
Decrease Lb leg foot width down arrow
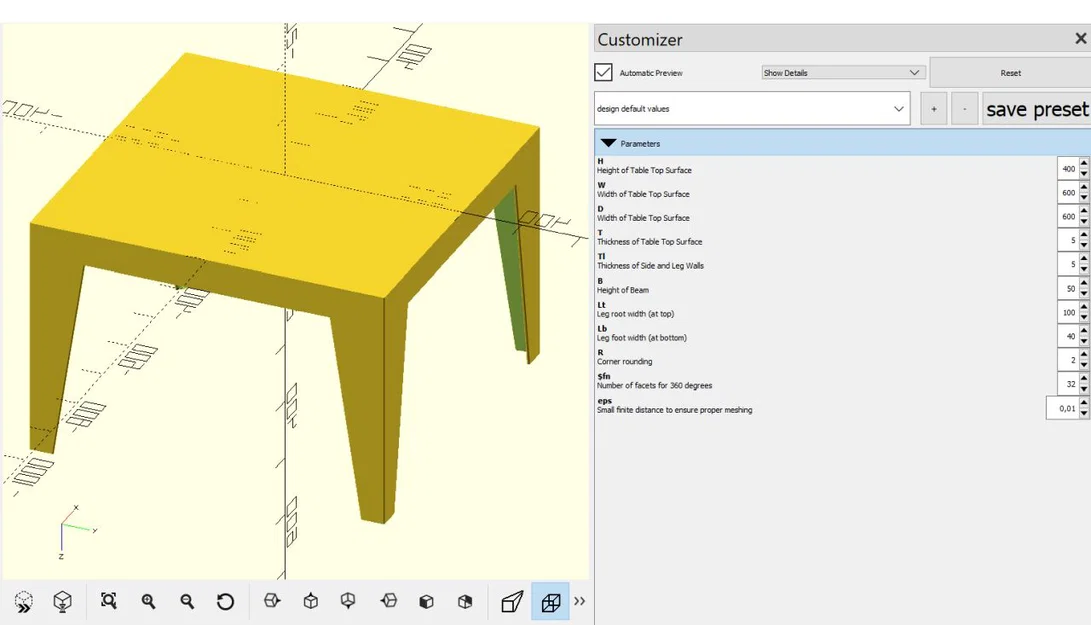[x=1083, y=341]
